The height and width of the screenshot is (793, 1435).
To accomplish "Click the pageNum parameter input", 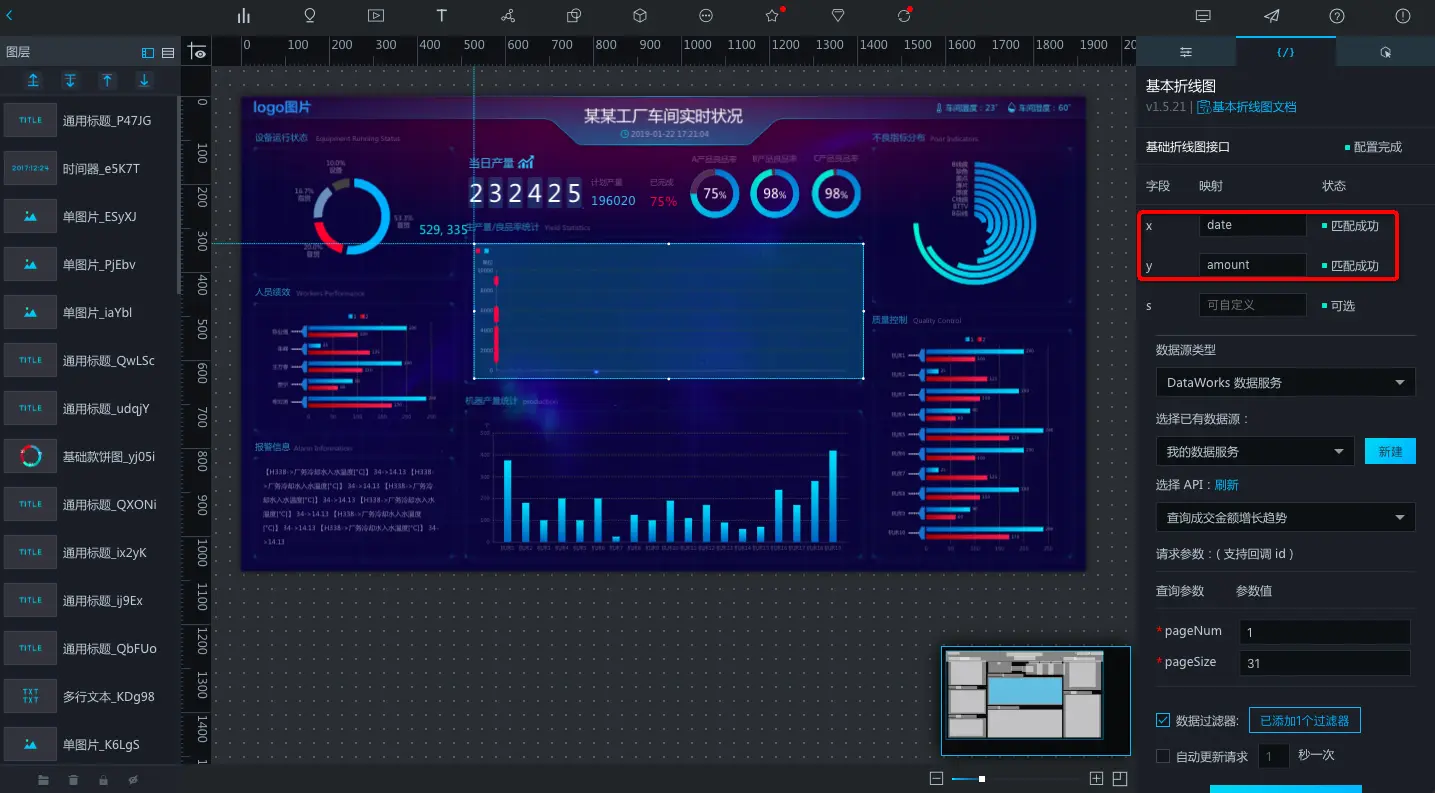I will 1325,632.
